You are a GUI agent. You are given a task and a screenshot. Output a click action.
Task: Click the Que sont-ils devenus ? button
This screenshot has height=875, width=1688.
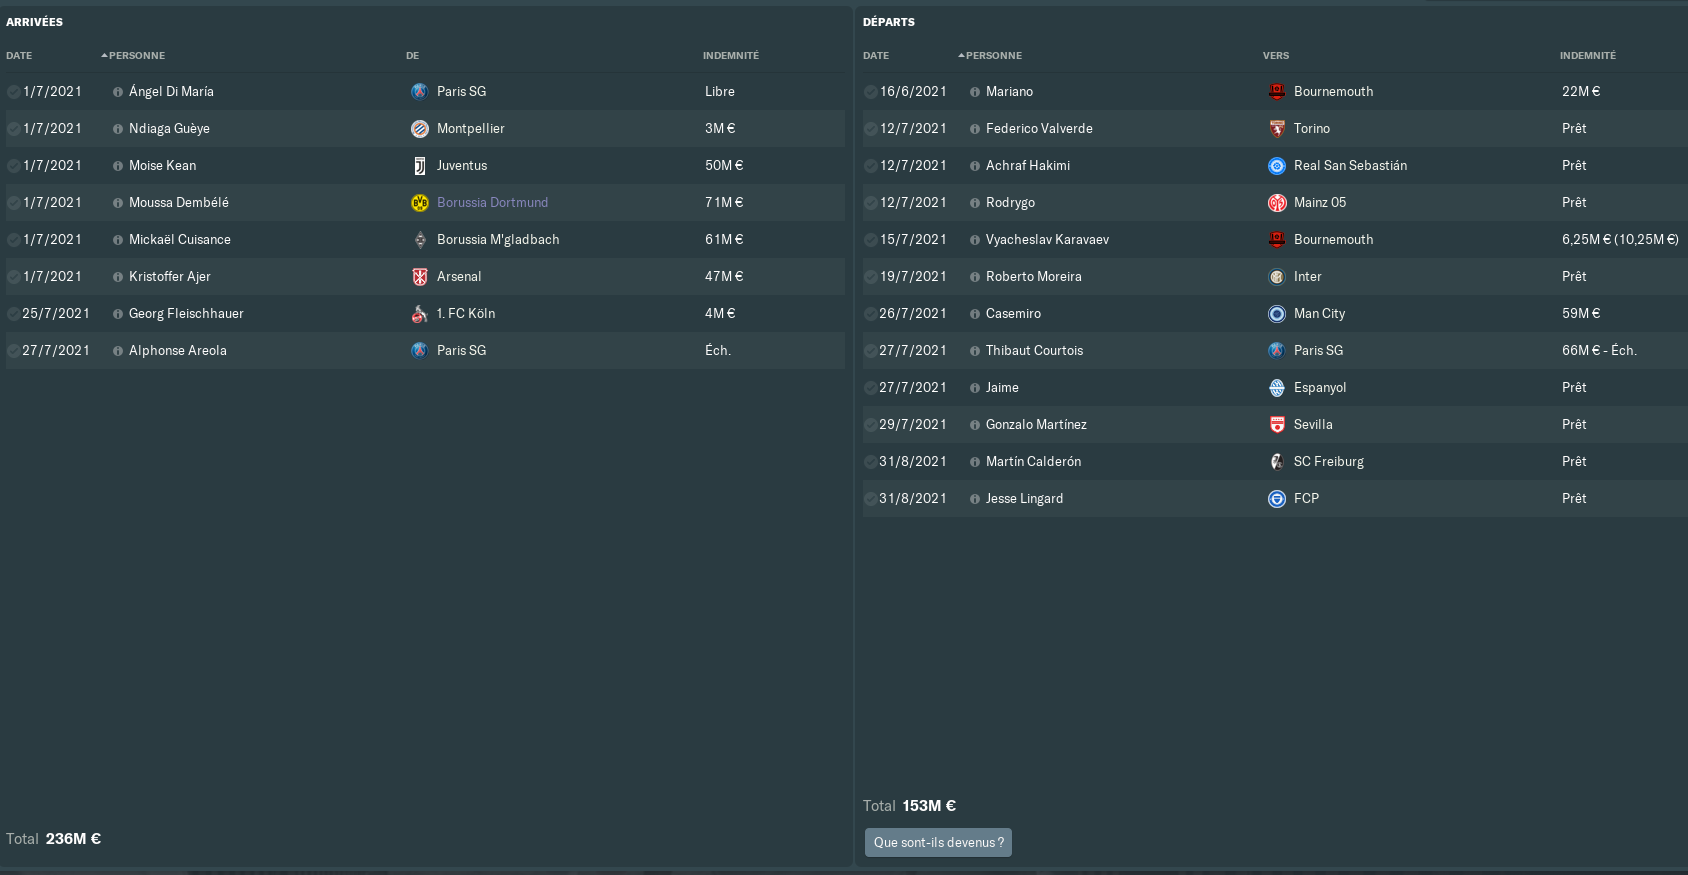(x=938, y=842)
